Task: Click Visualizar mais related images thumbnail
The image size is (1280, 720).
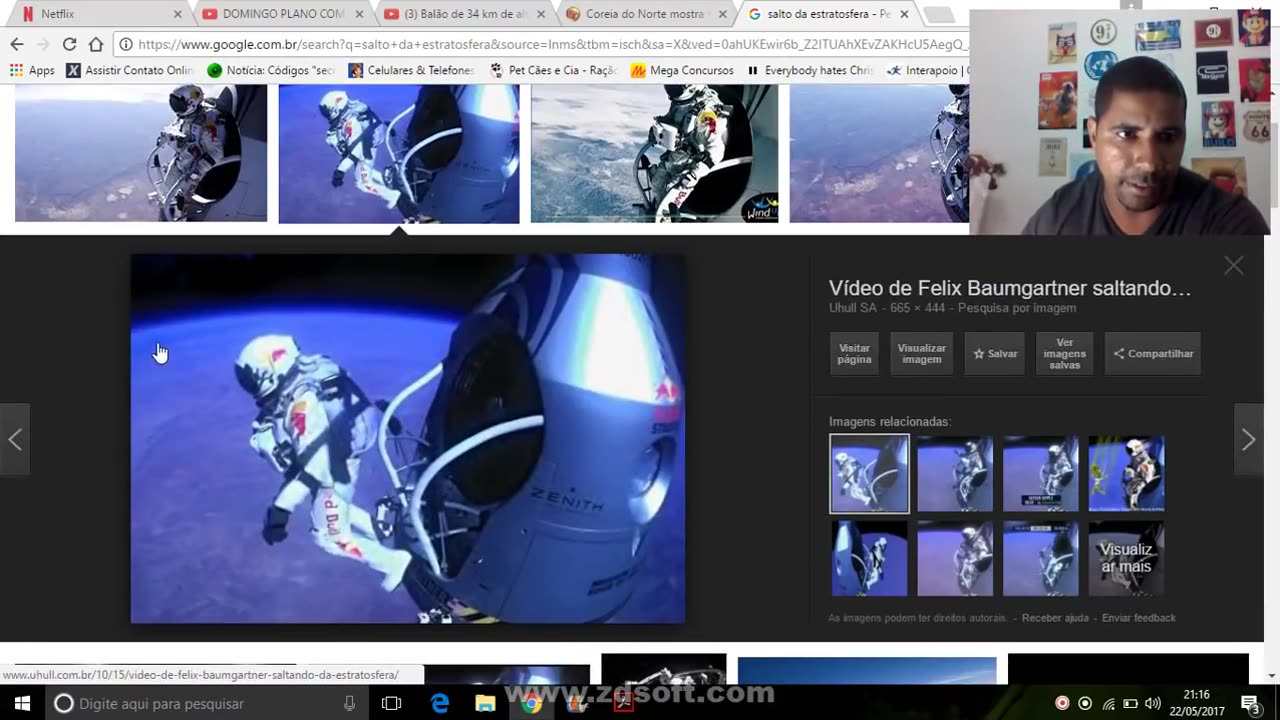Action: tap(1126, 559)
